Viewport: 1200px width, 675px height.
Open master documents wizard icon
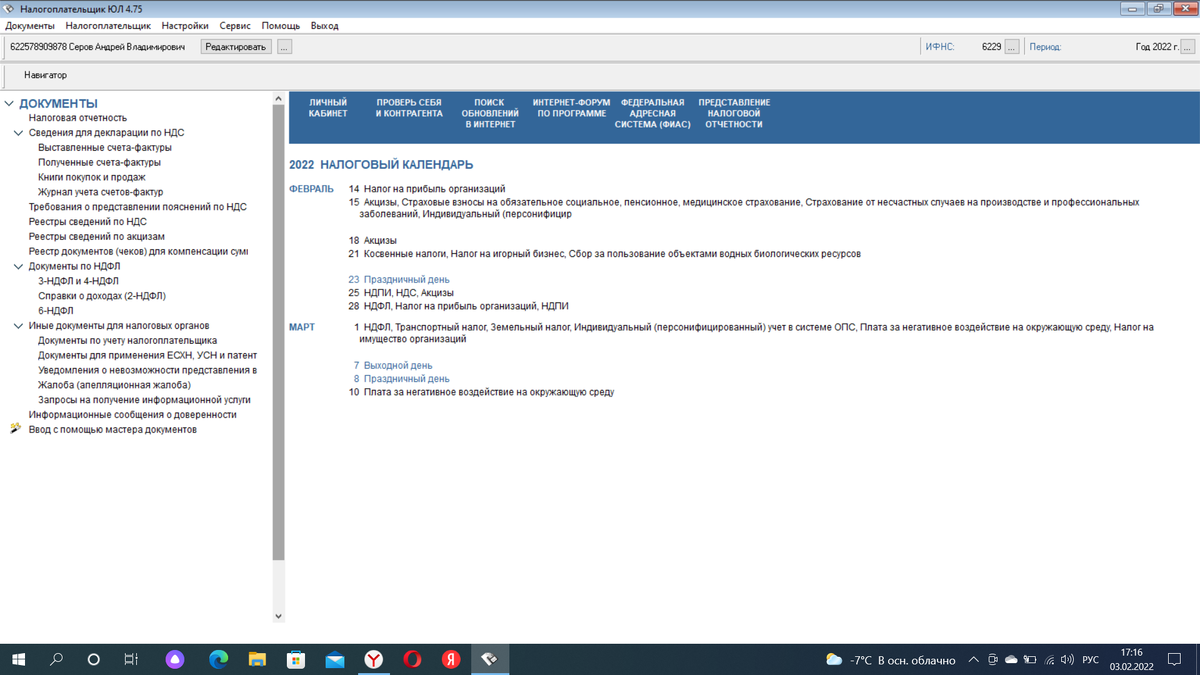[x=15, y=429]
